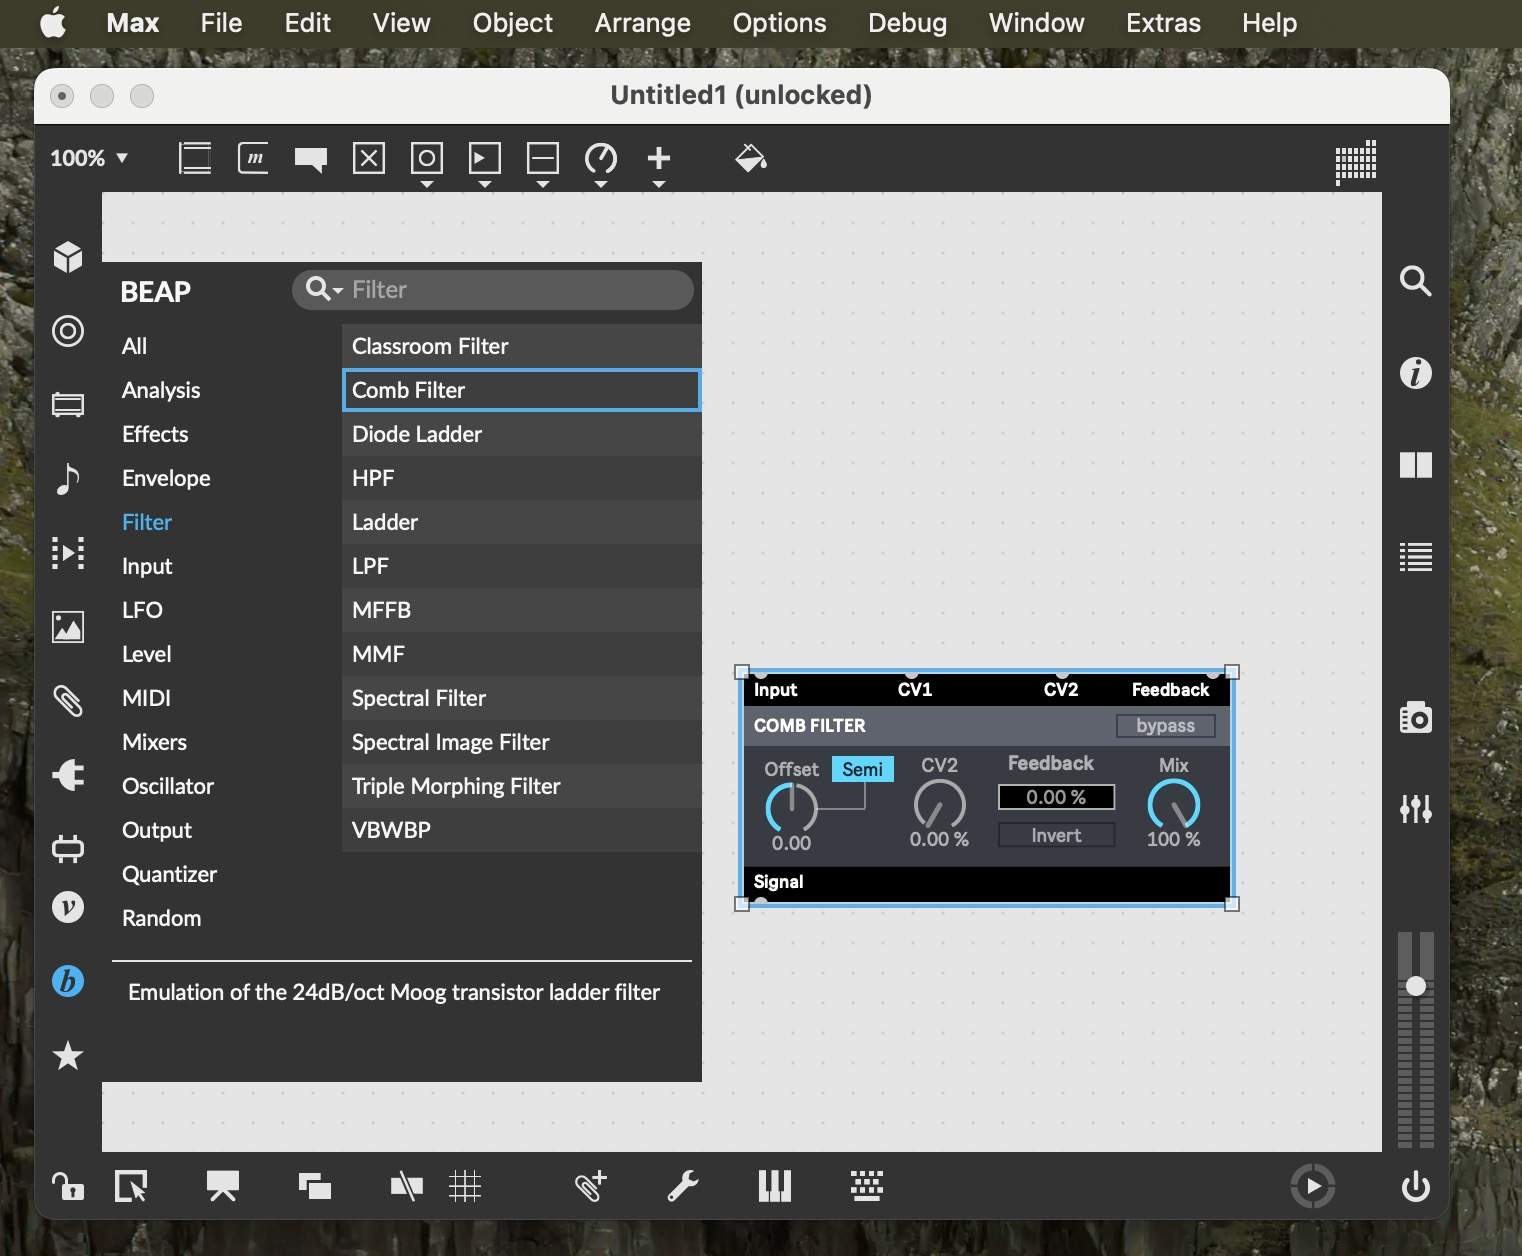Toggle bypass on the Comb Filter
The width and height of the screenshot is (1522, 1256).
pyautogui.click(x=1165, y=726)
